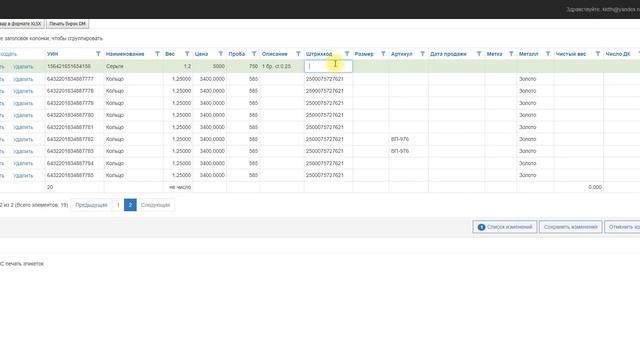Open filter for Дата продажи column
This screenshot has width=640, height=360.
pos(479,54)
